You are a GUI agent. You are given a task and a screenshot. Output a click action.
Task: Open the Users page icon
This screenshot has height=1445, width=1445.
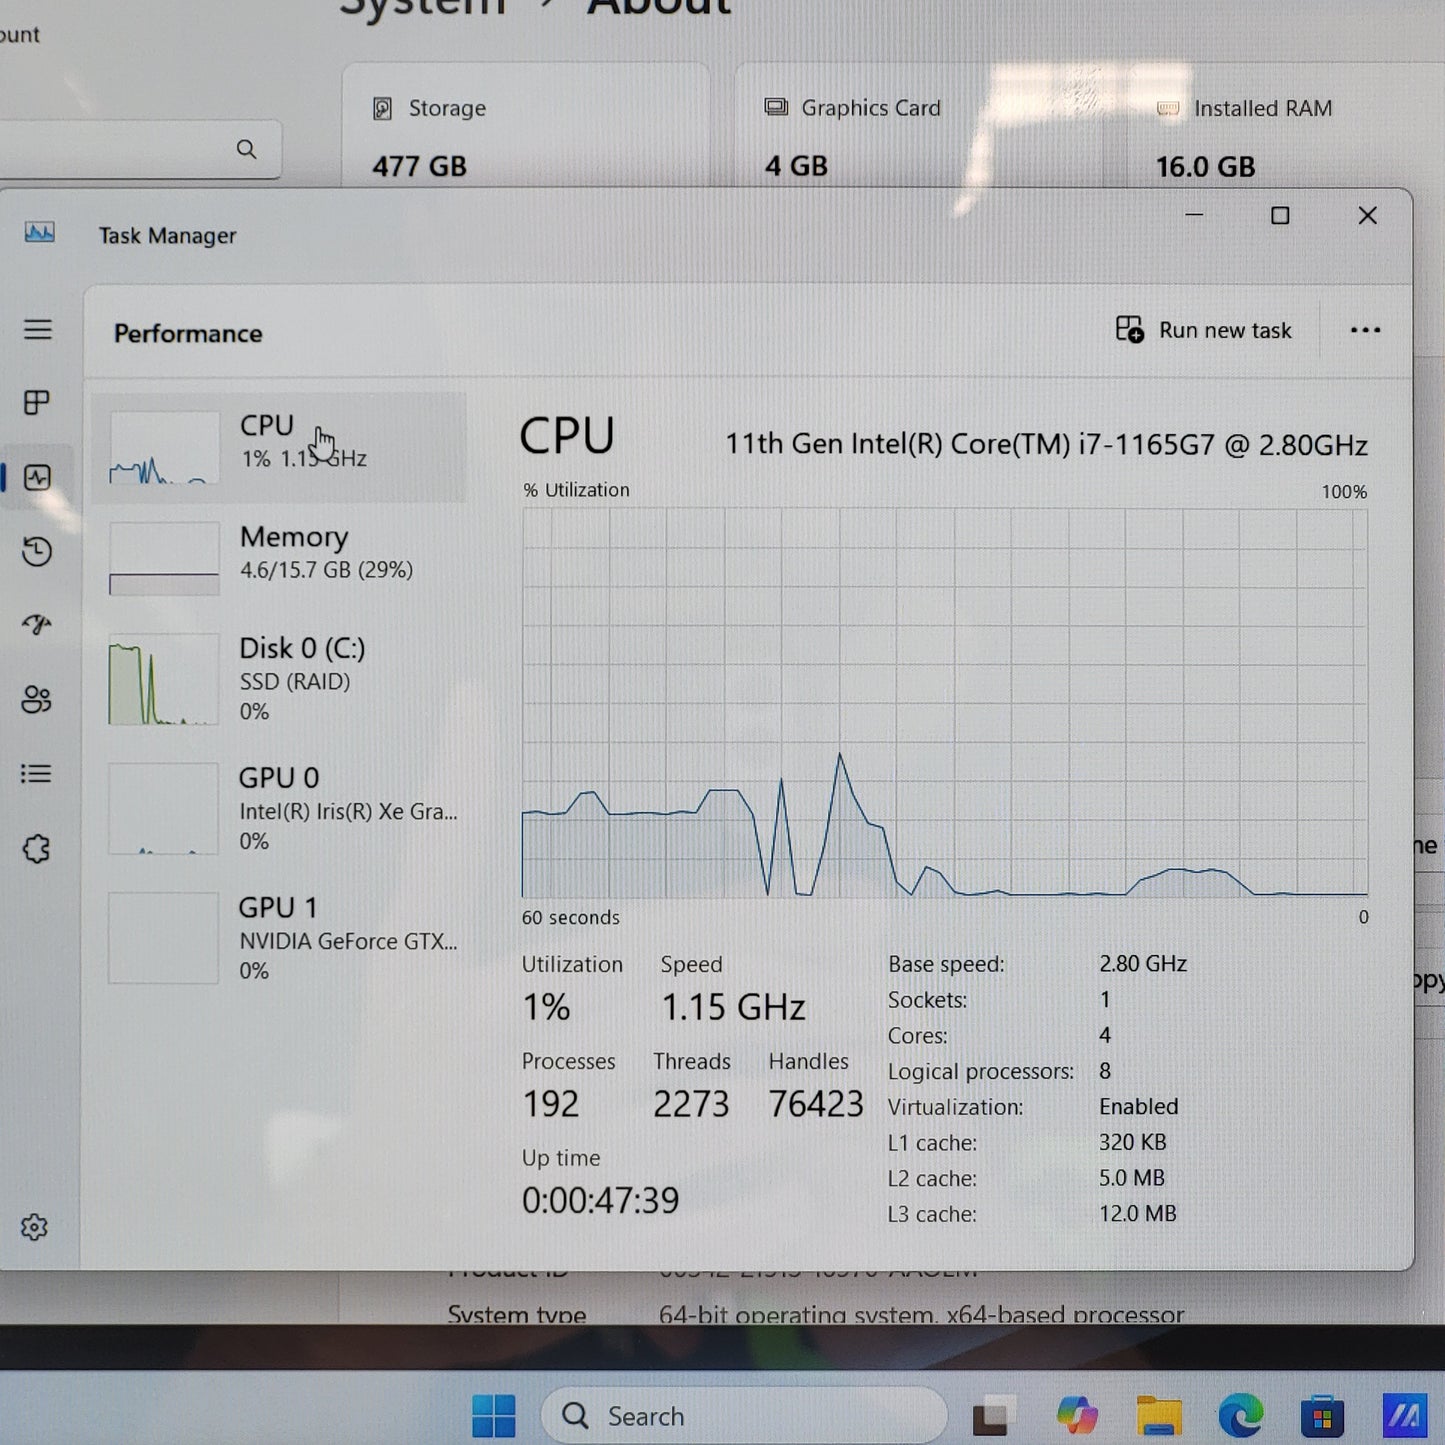pyautogui.click(x=37, y=699)
